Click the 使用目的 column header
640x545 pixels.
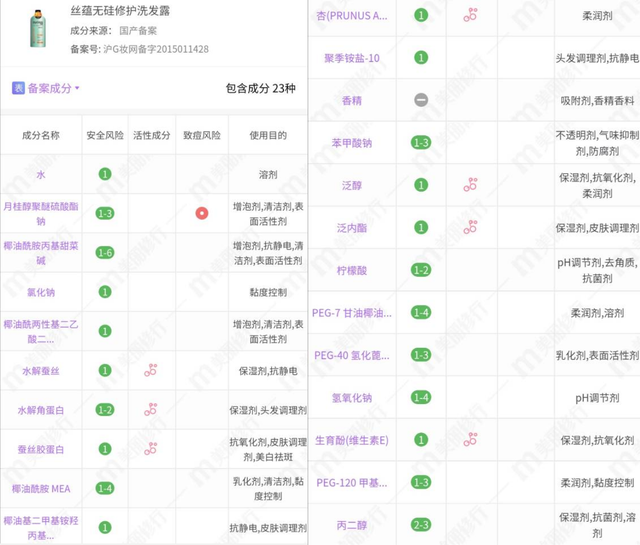click(x=268, y=135)
